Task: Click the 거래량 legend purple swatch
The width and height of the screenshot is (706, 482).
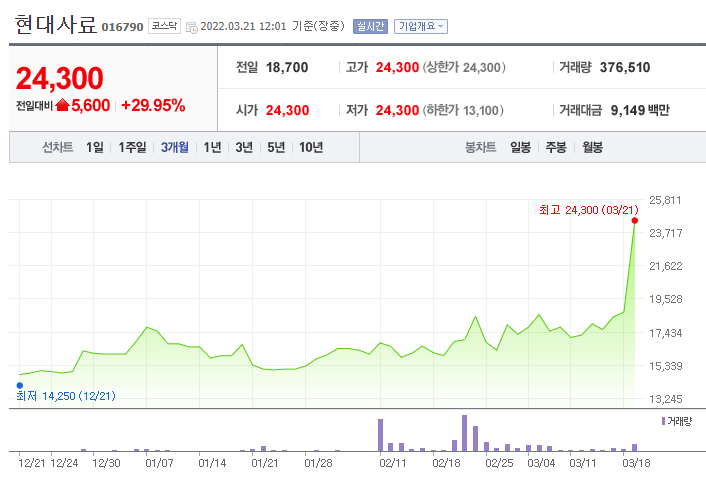Action: 663,421
